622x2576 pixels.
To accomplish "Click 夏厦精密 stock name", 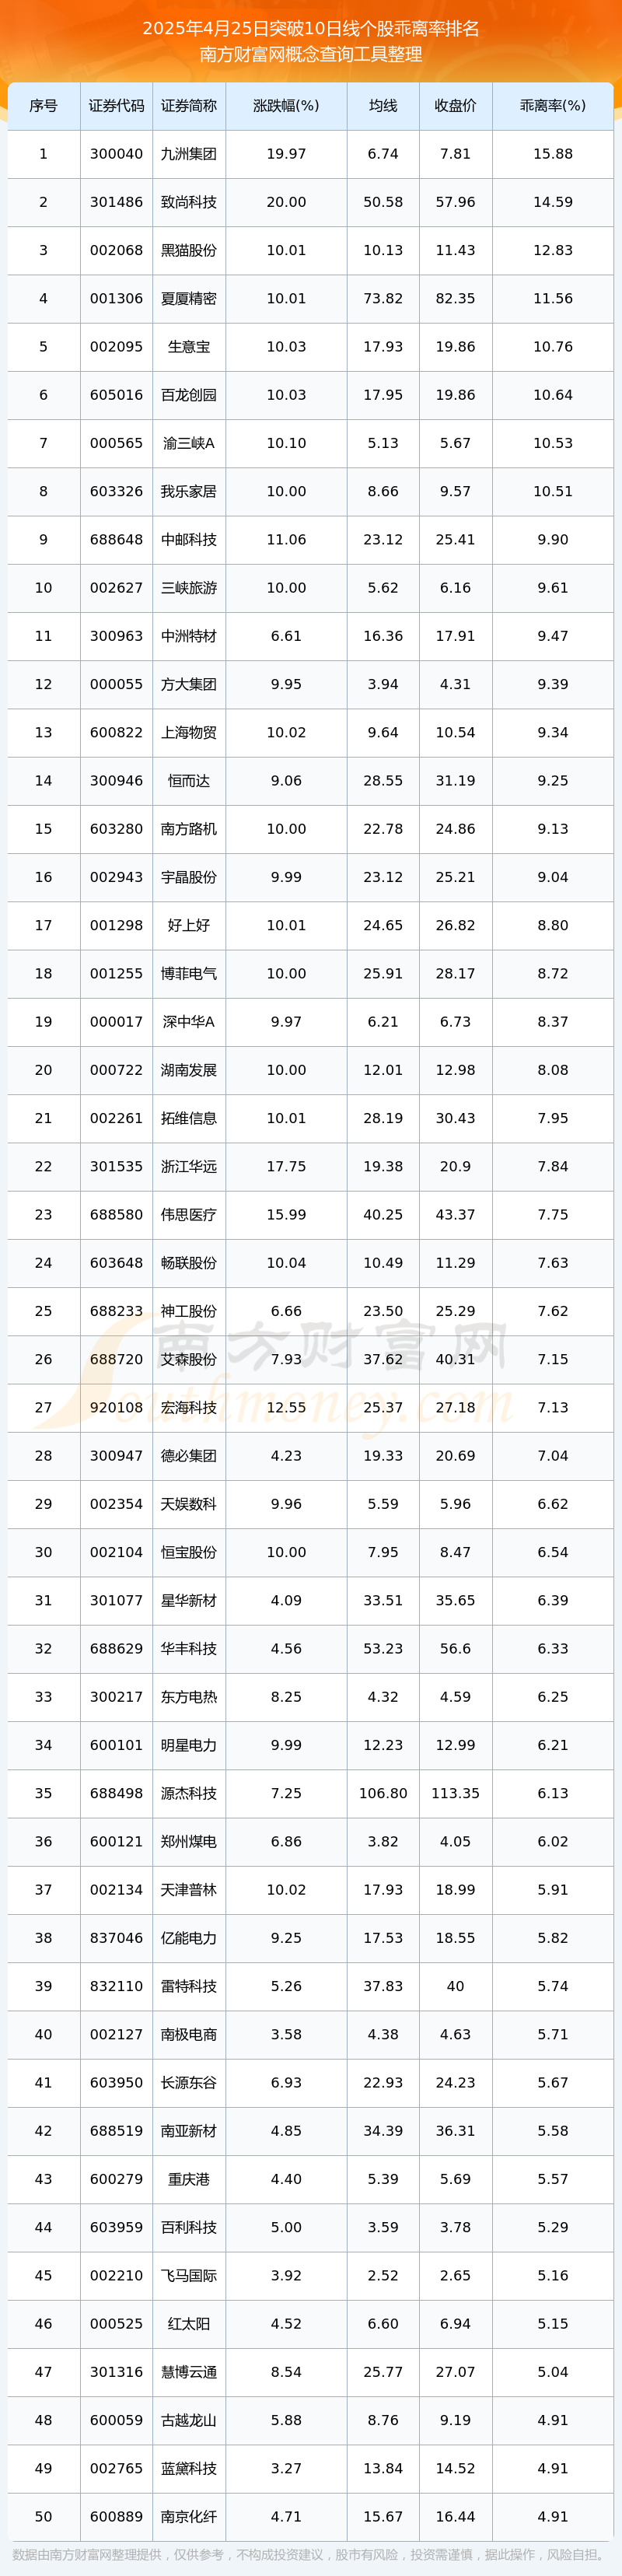I will [189, 299].
